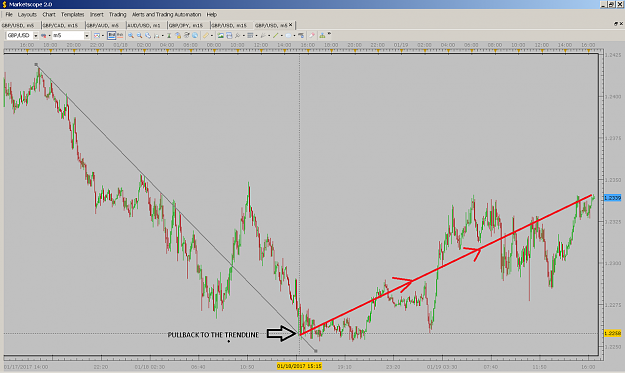
Task: Click the highlighted 01/18/2017 15:15 date label
Action: 299,366
